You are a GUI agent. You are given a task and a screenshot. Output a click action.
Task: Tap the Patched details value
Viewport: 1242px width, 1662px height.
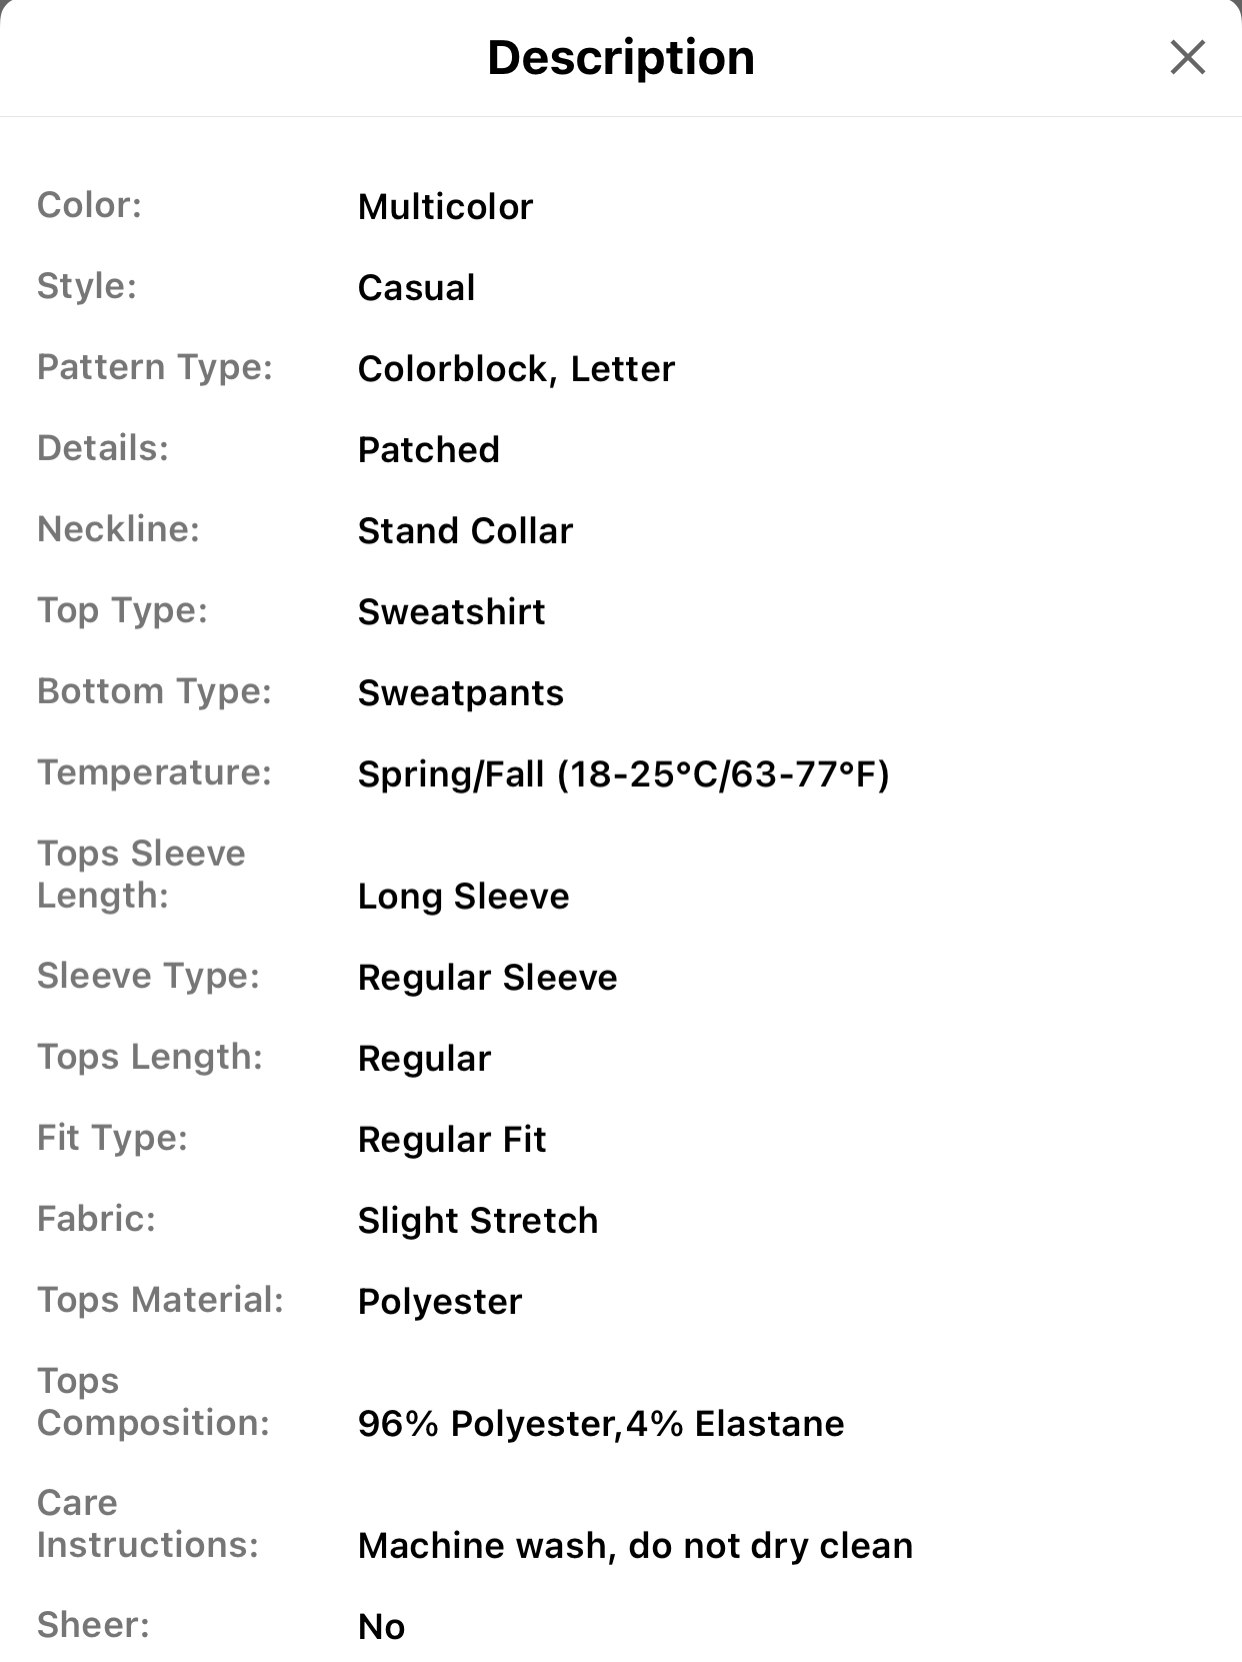(428, 450)
